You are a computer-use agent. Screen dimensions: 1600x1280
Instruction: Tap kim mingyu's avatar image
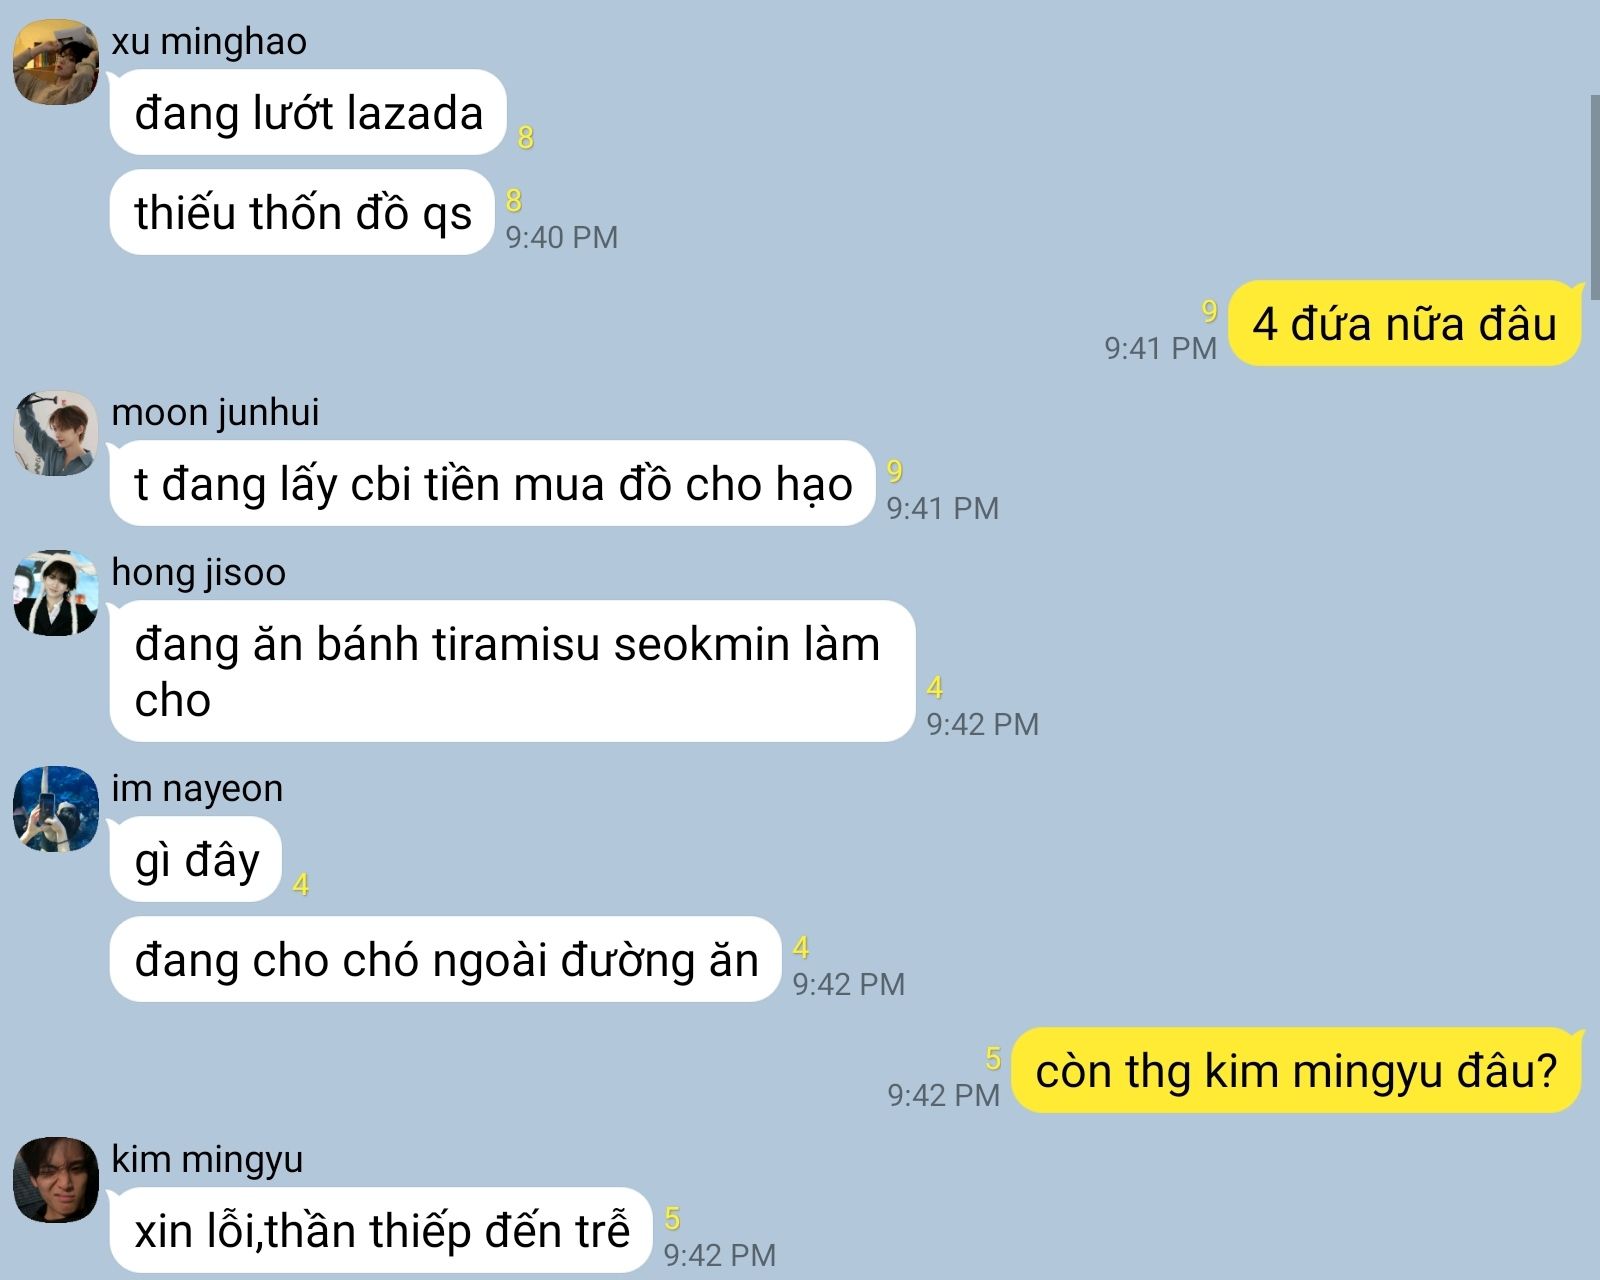click(x=56, y=1180)
